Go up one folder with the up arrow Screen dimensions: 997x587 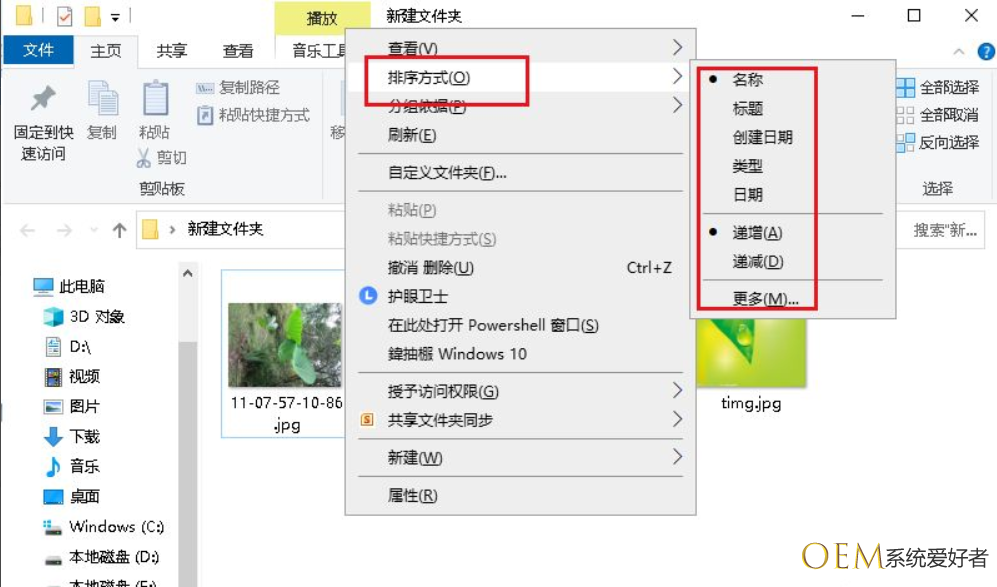(120, 230)
